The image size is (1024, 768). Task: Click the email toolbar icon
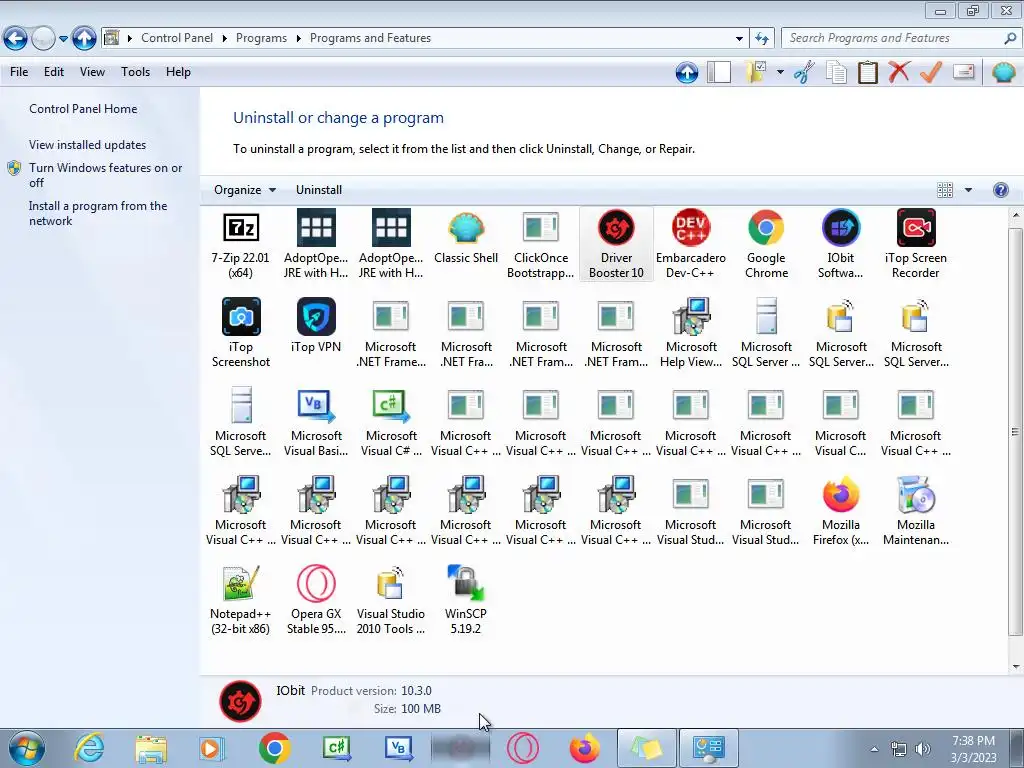pyautogui.click(x=963, y=72)
